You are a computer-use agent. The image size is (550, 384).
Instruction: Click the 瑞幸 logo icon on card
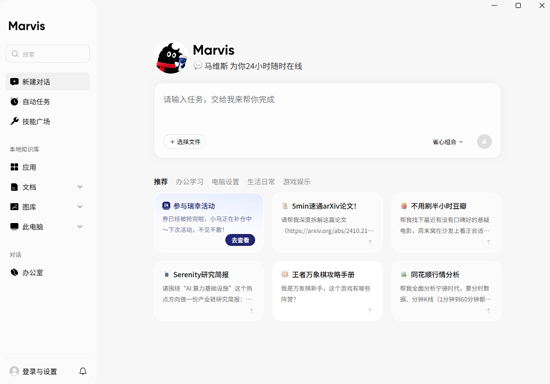[x=166, y=206]
